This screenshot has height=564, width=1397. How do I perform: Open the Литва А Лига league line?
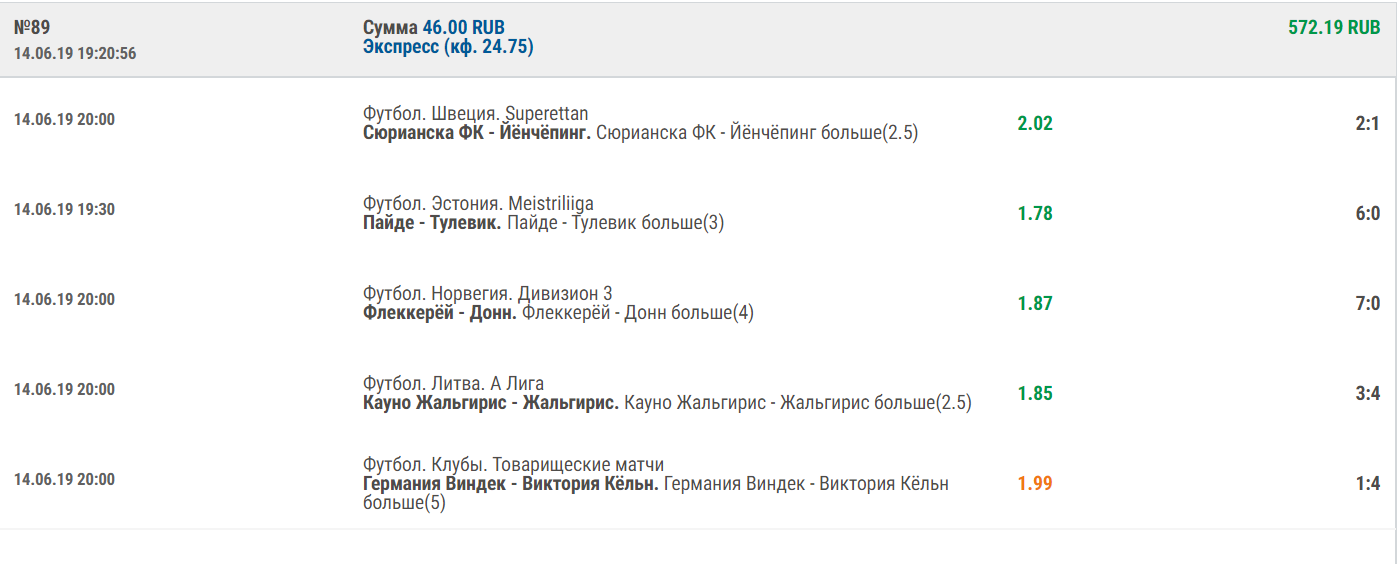[453, 383]
